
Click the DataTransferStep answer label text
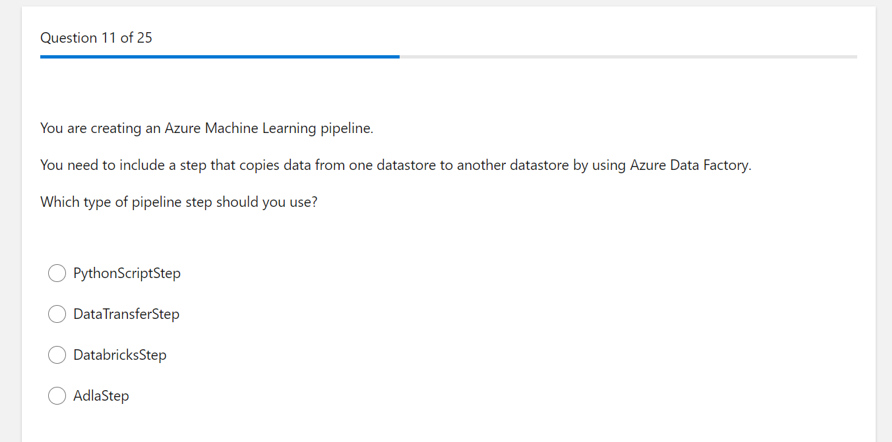pos(126,314)
